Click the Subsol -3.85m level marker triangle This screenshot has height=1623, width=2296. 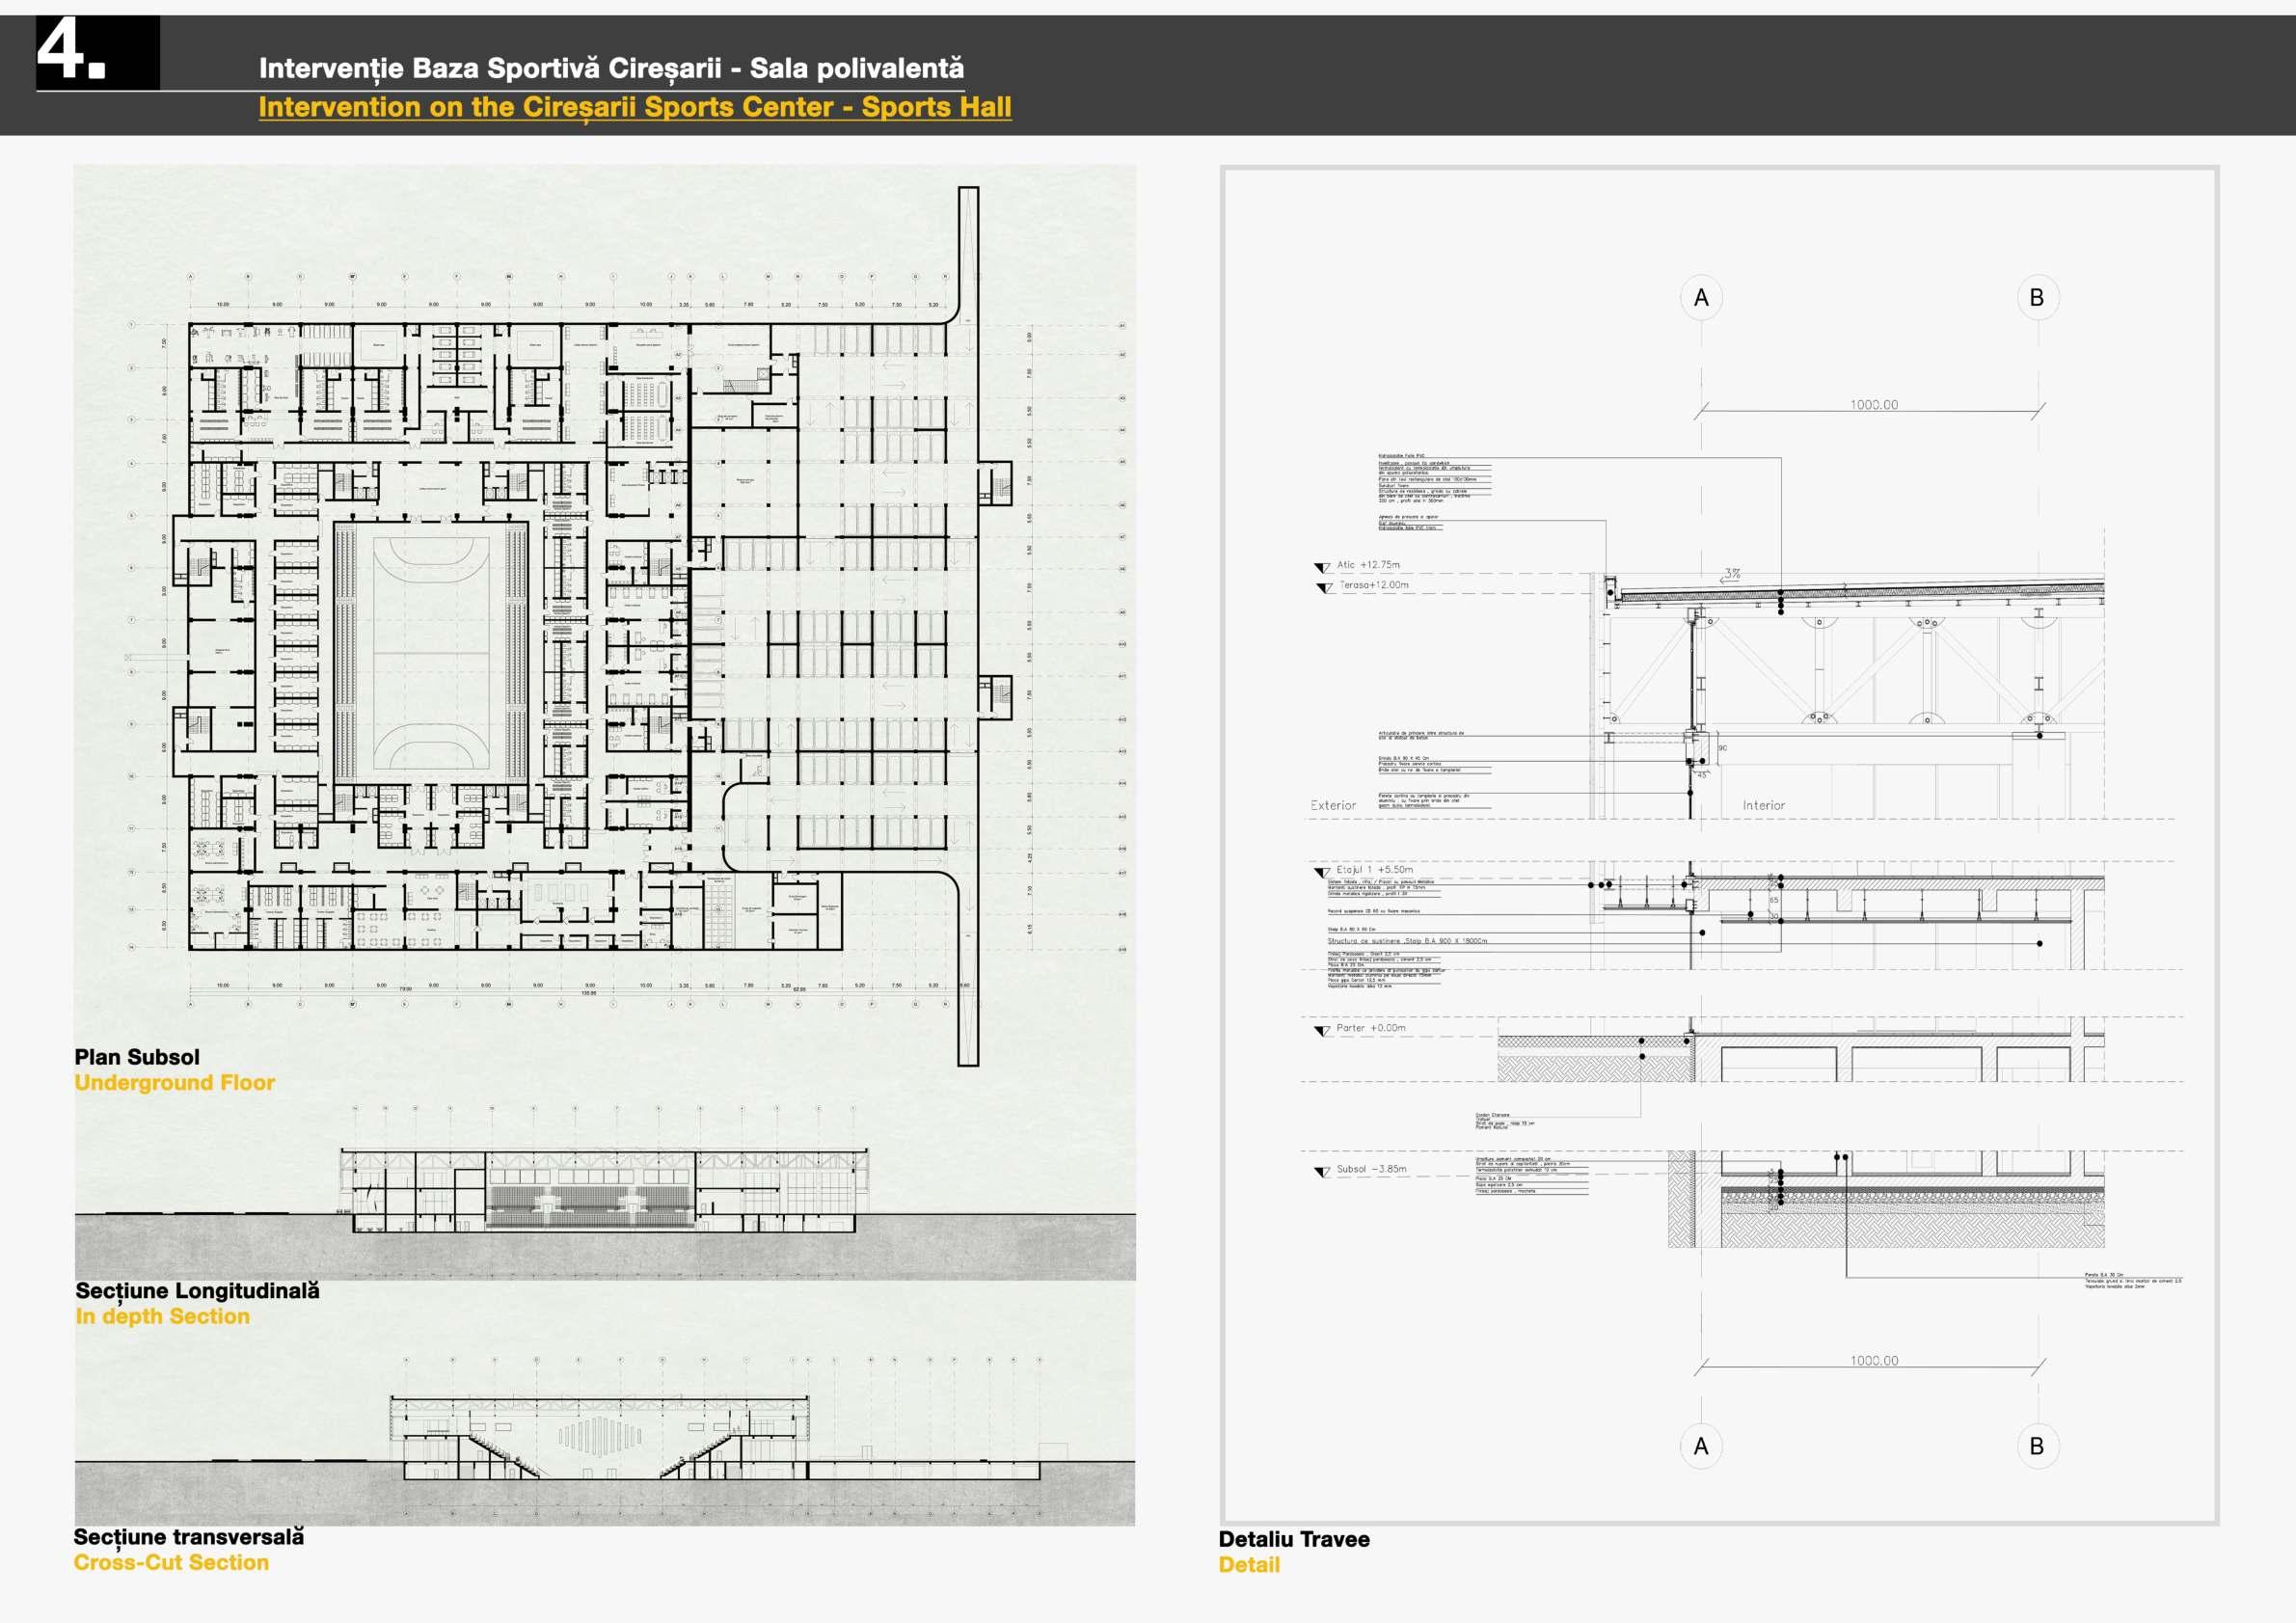coord(1321,1172)
